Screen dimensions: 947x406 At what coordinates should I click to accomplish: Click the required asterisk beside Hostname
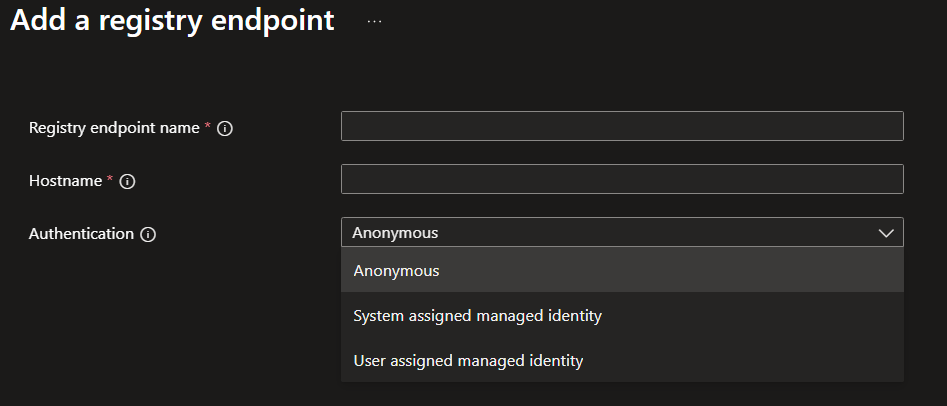coord(110,180)
